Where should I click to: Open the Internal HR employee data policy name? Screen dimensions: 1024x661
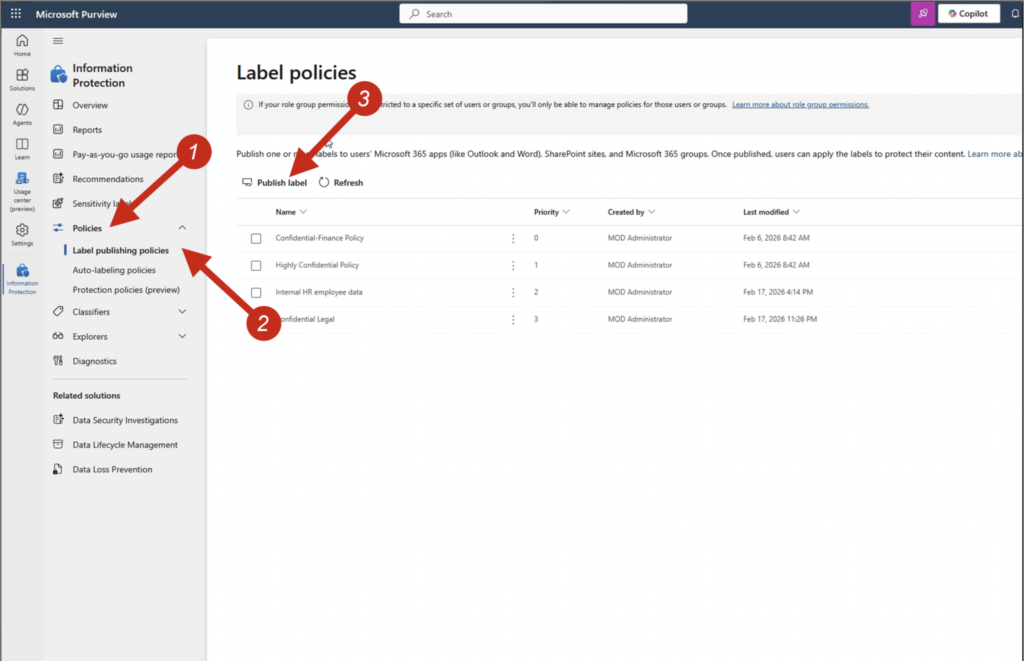point(319,292)
